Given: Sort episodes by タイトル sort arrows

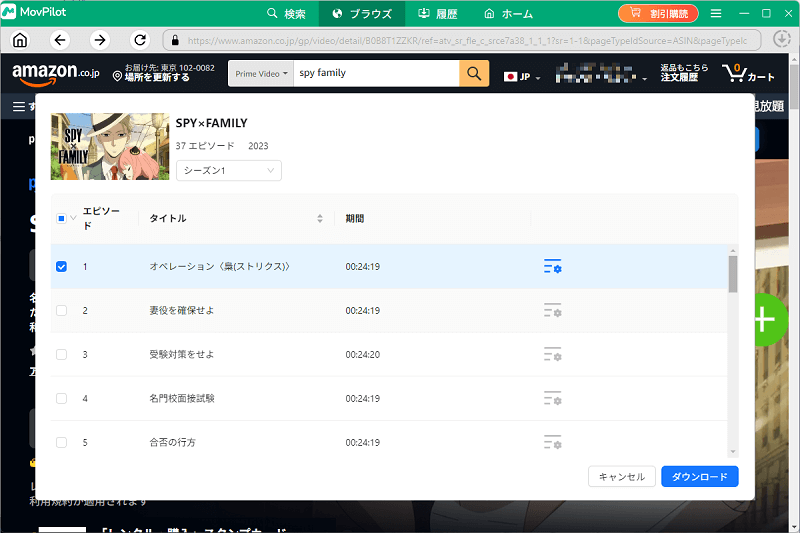Looking at the screenshot, I should (x=320, y=219).
